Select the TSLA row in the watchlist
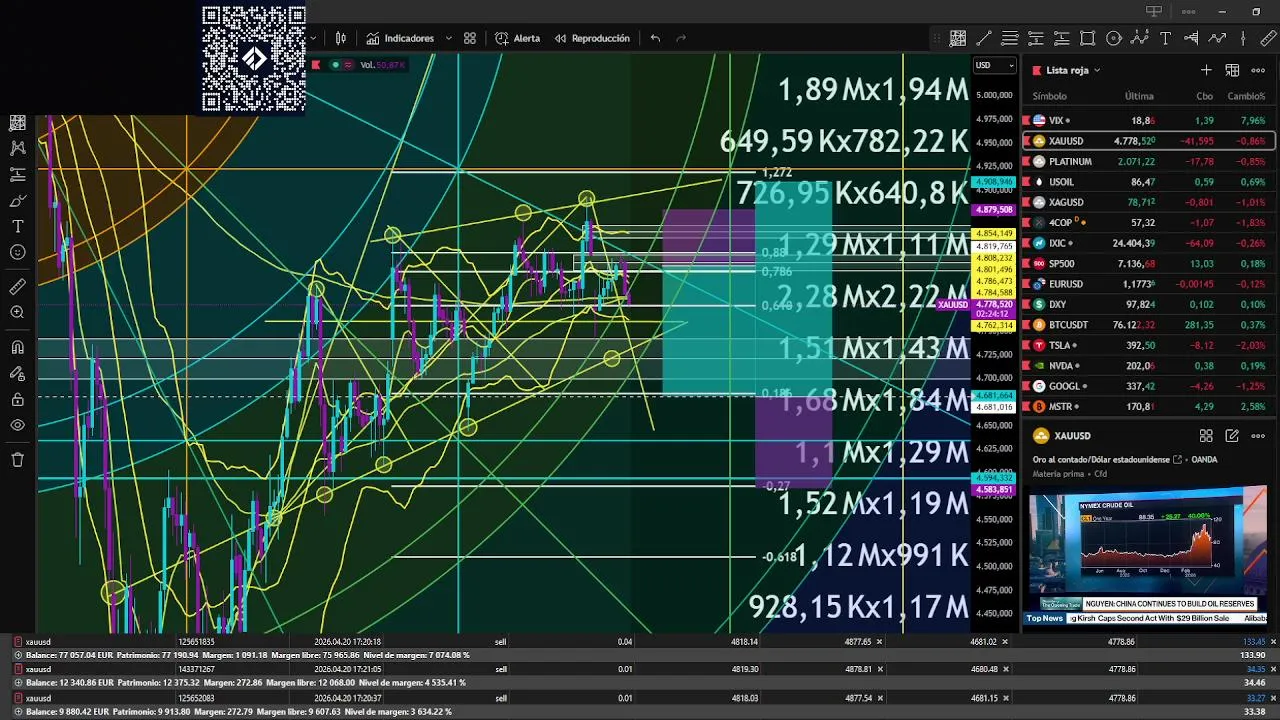1280x720 pixels. [x=1149, y=345]
